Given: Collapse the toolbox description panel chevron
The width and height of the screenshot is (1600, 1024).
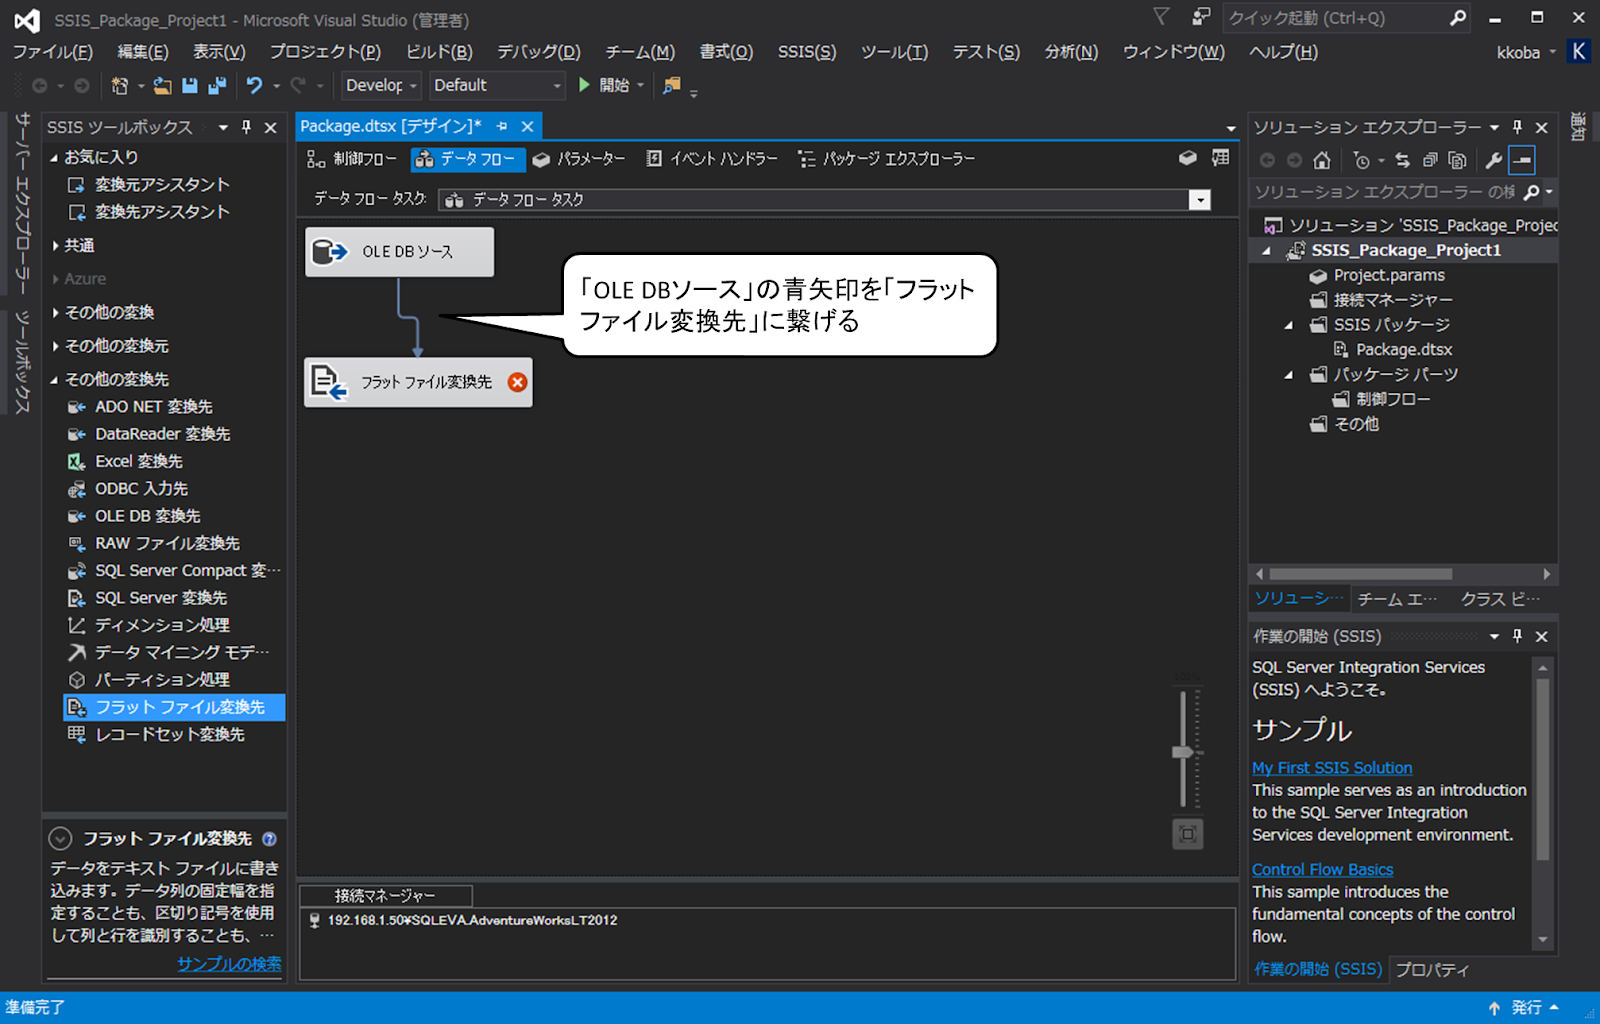Looking at the screenshot, I should click(60, 839).
